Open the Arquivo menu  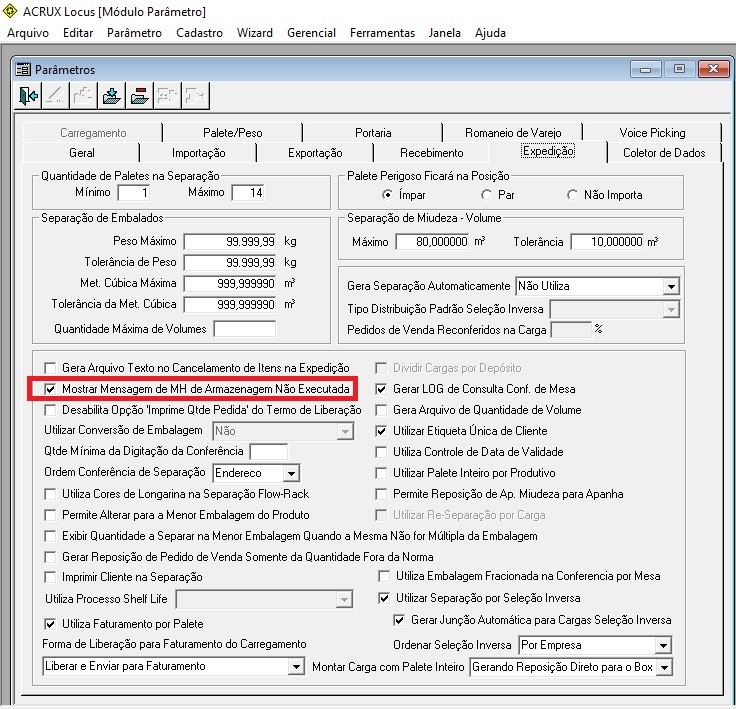28,33
